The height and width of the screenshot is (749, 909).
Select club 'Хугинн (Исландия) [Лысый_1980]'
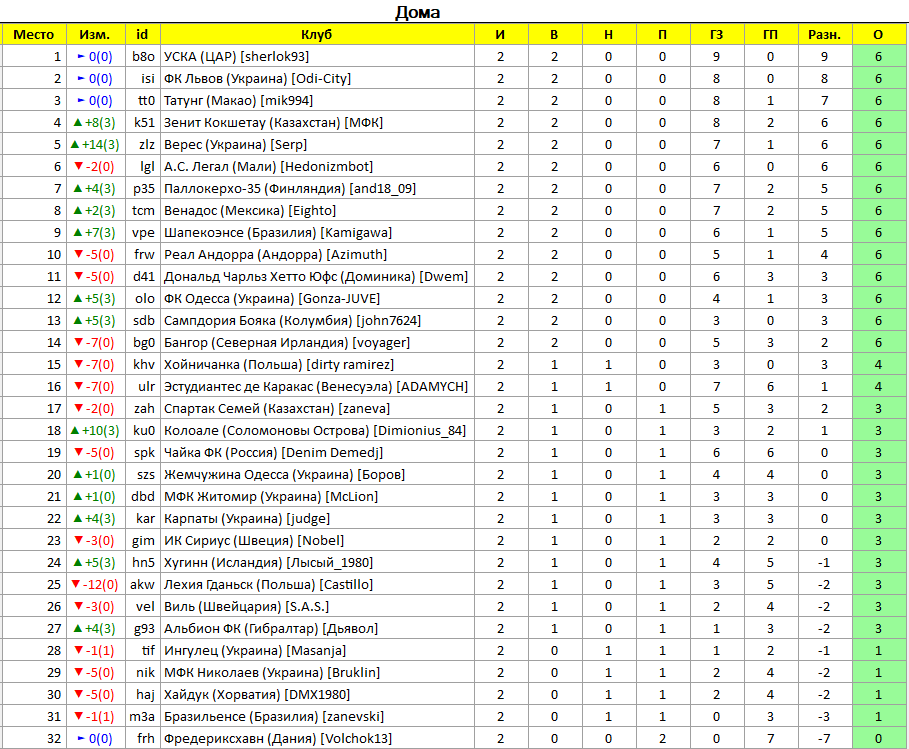click(268, 563)
